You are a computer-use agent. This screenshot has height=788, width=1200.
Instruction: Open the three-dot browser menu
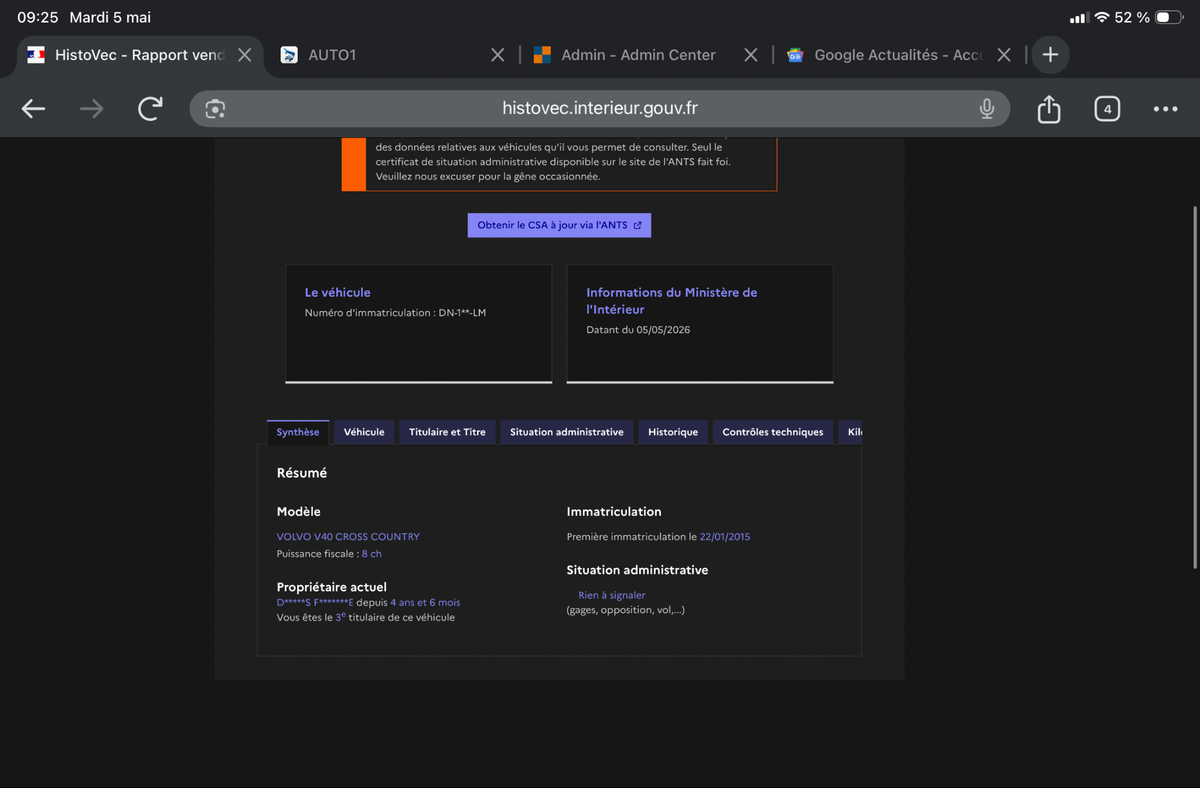tap(1165, 109)
